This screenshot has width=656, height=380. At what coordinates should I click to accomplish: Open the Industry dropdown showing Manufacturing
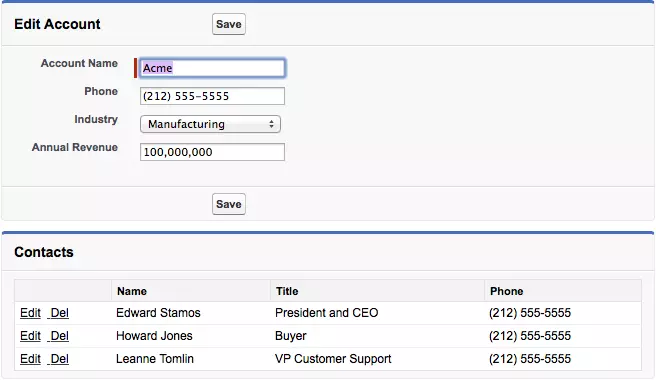210,124
